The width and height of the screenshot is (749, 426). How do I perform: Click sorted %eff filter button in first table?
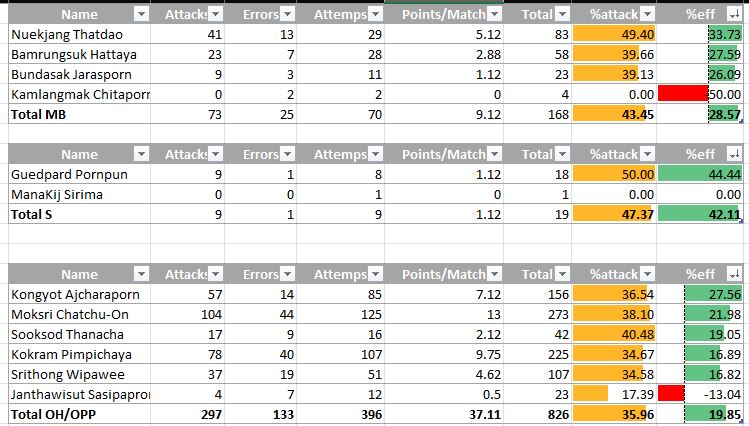[734, 15]
